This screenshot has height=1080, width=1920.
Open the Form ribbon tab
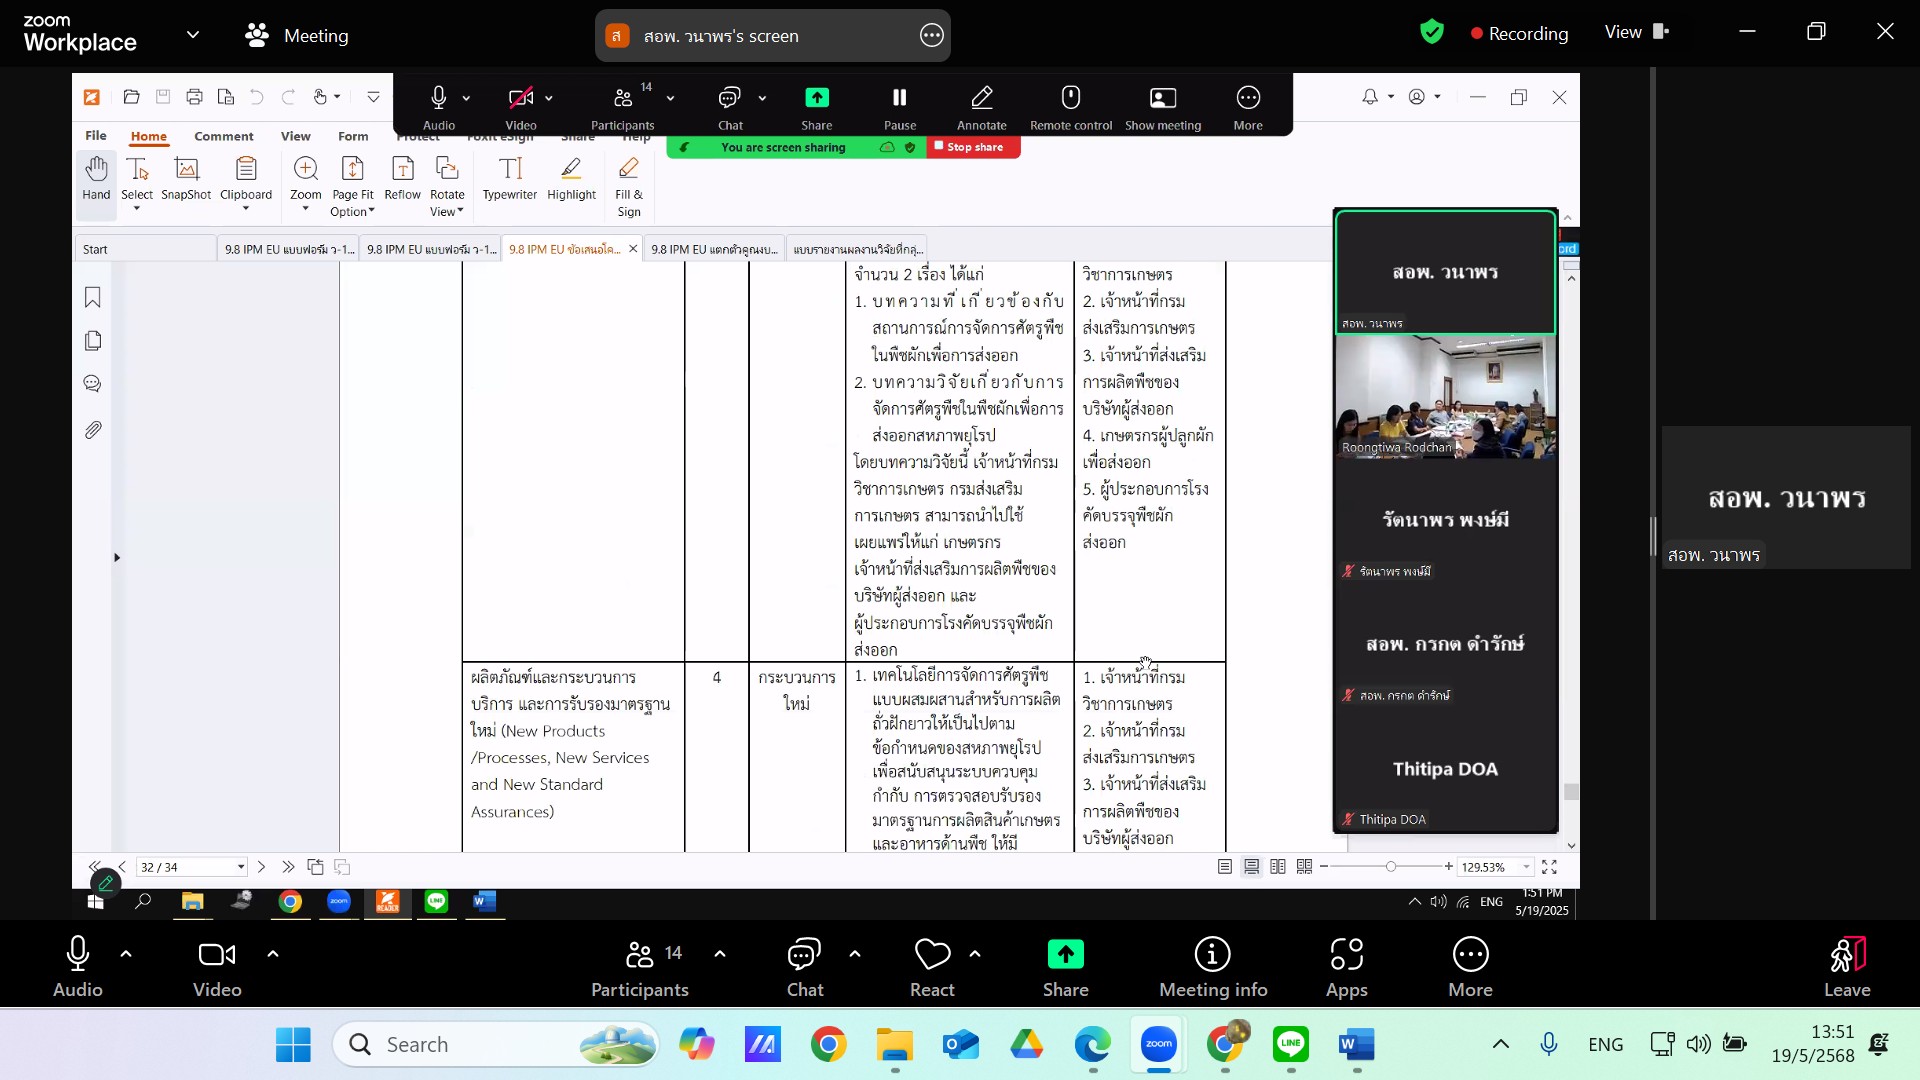(353, 136)
